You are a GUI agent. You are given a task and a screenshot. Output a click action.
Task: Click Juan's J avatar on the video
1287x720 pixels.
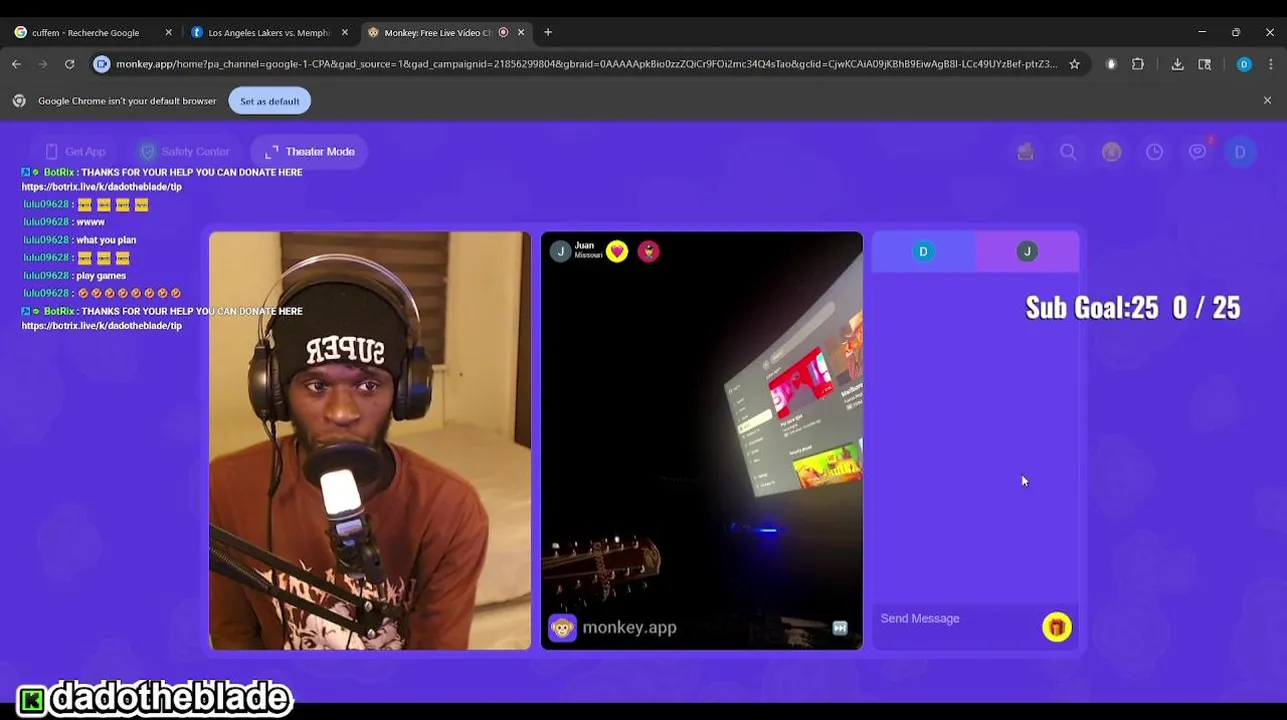pos(560,252)
